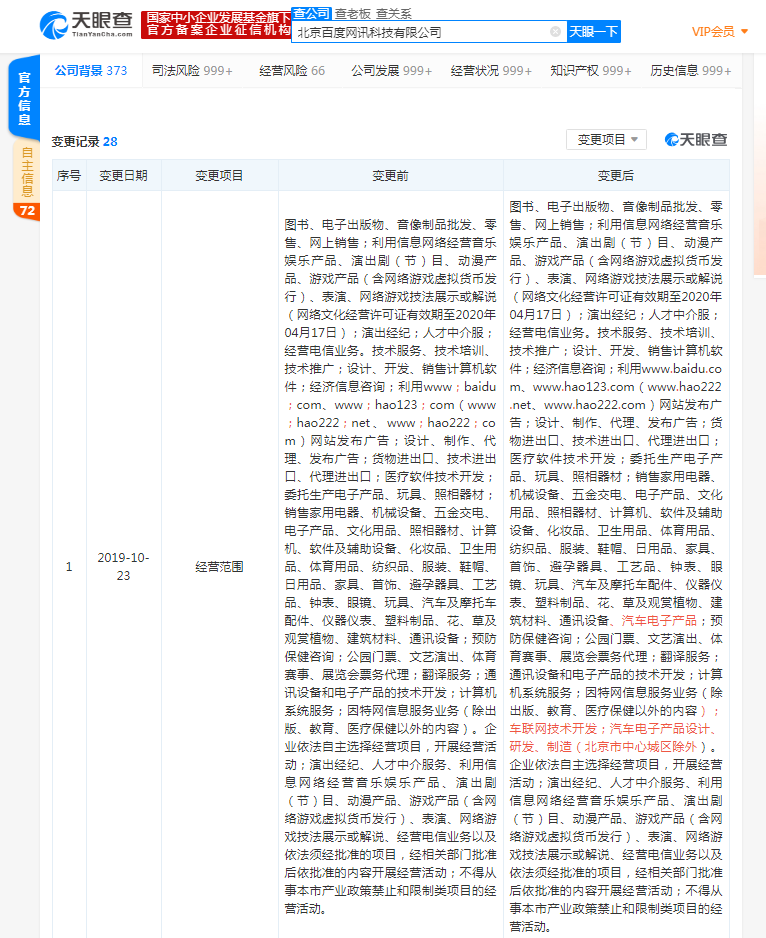This screenshot has width=766, height=938.
Task: Open the 公司背景 373 tab
Action: point(91,71)
